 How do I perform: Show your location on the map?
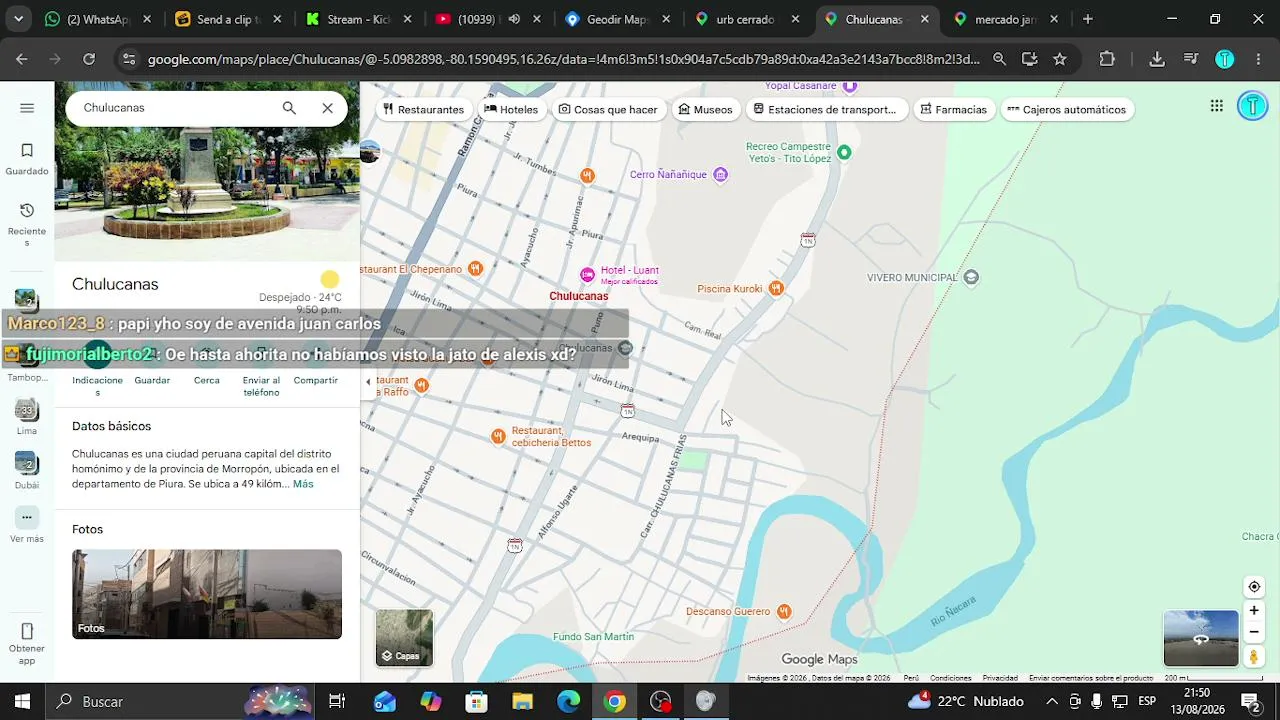click(1254, 587)
